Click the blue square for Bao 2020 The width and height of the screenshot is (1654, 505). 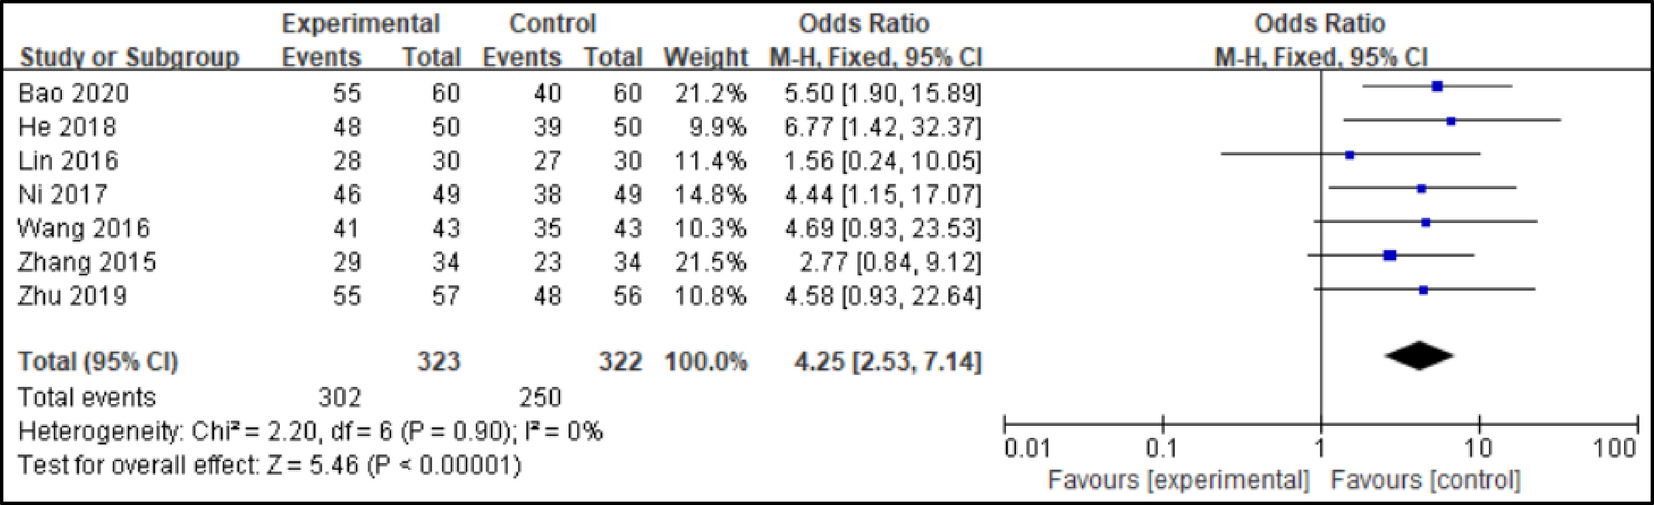click(1437, 87)
